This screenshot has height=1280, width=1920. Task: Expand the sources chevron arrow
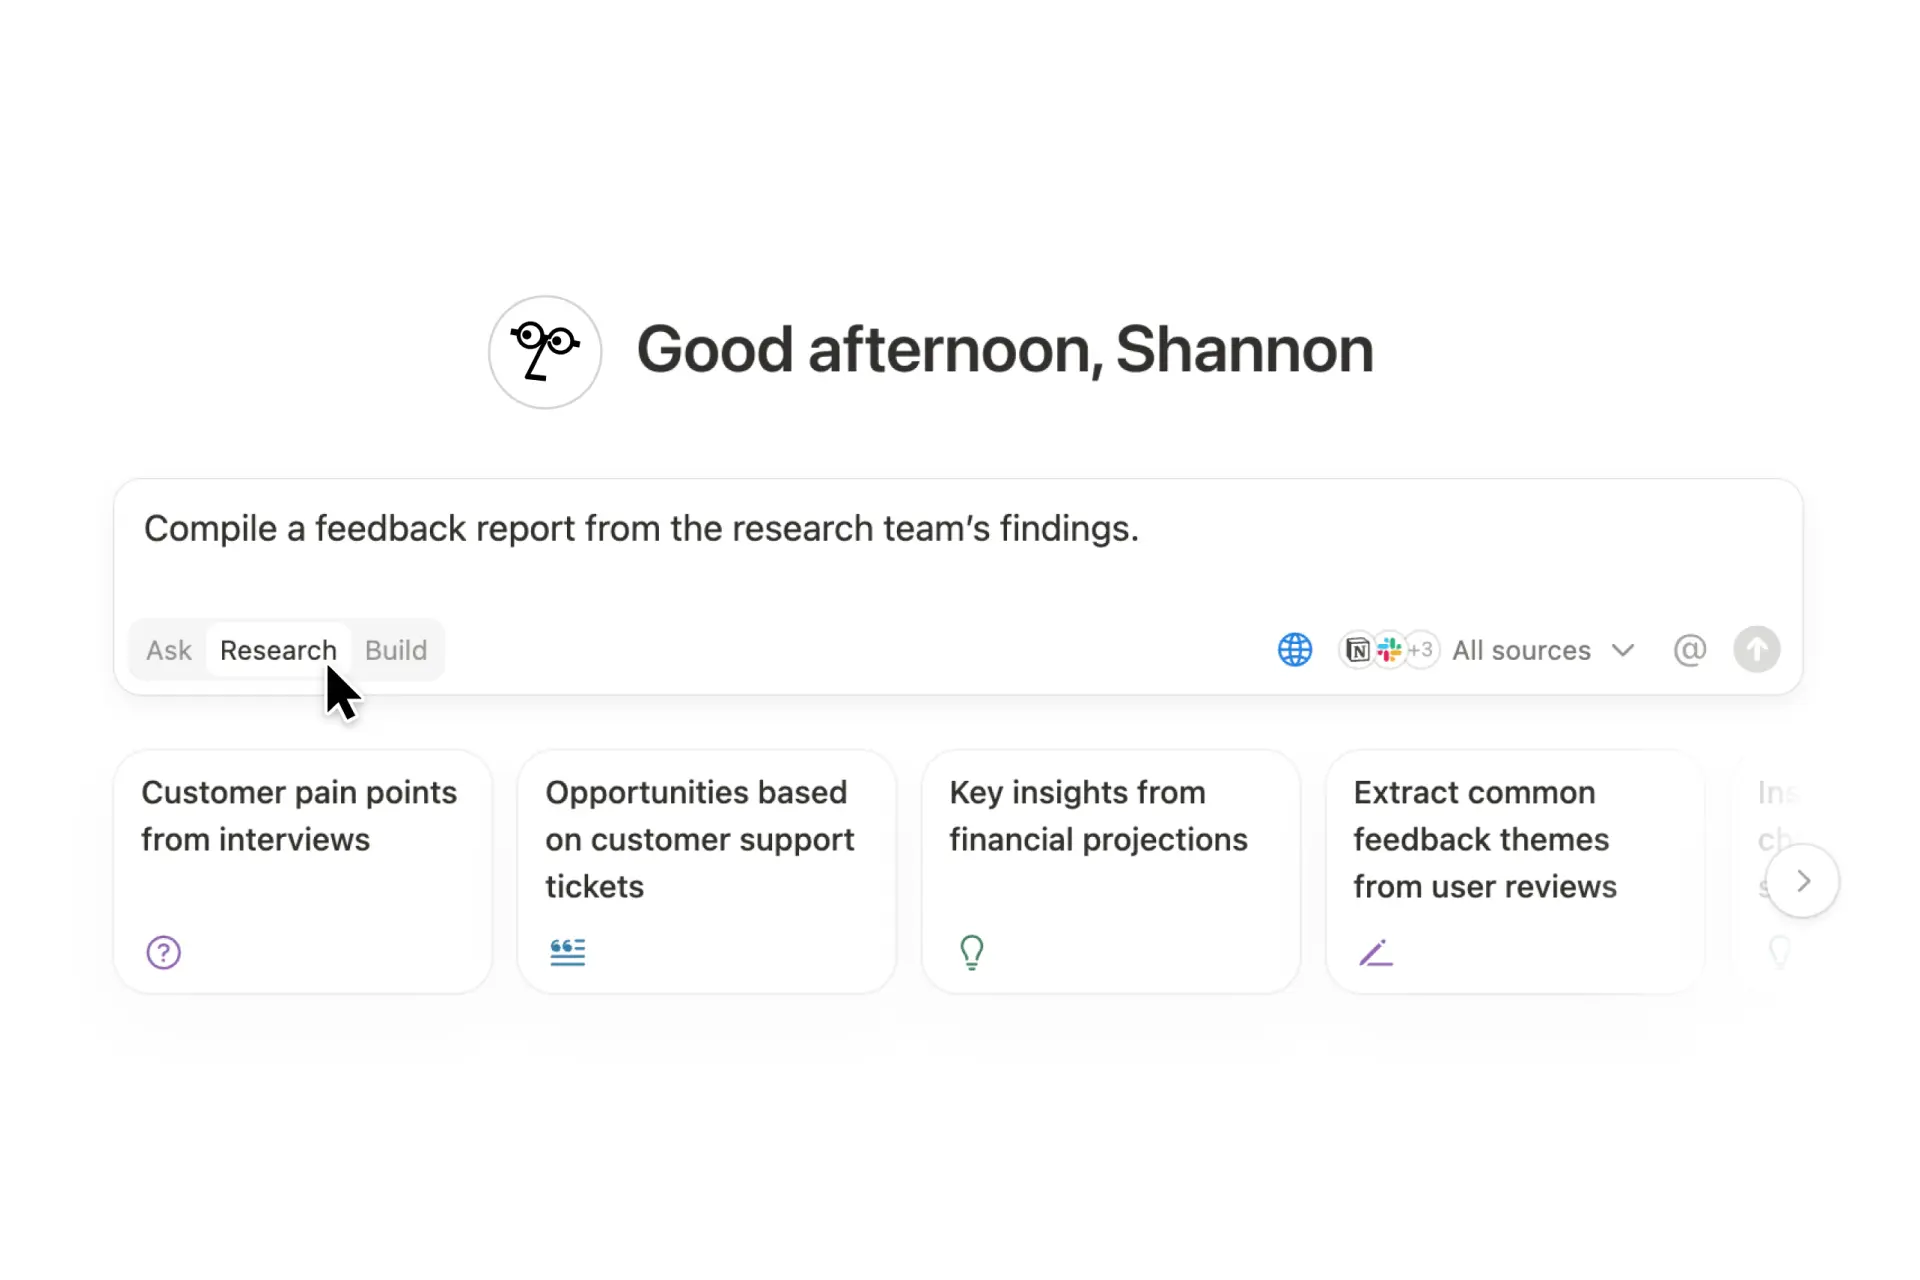point(1623,650)
